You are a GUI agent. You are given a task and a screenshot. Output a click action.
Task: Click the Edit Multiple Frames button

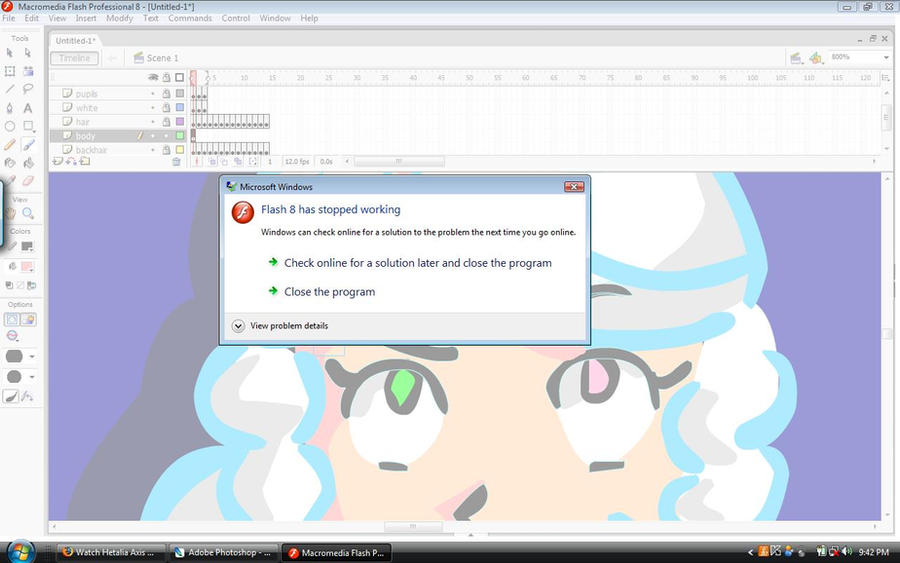click(x=238, y=162)
